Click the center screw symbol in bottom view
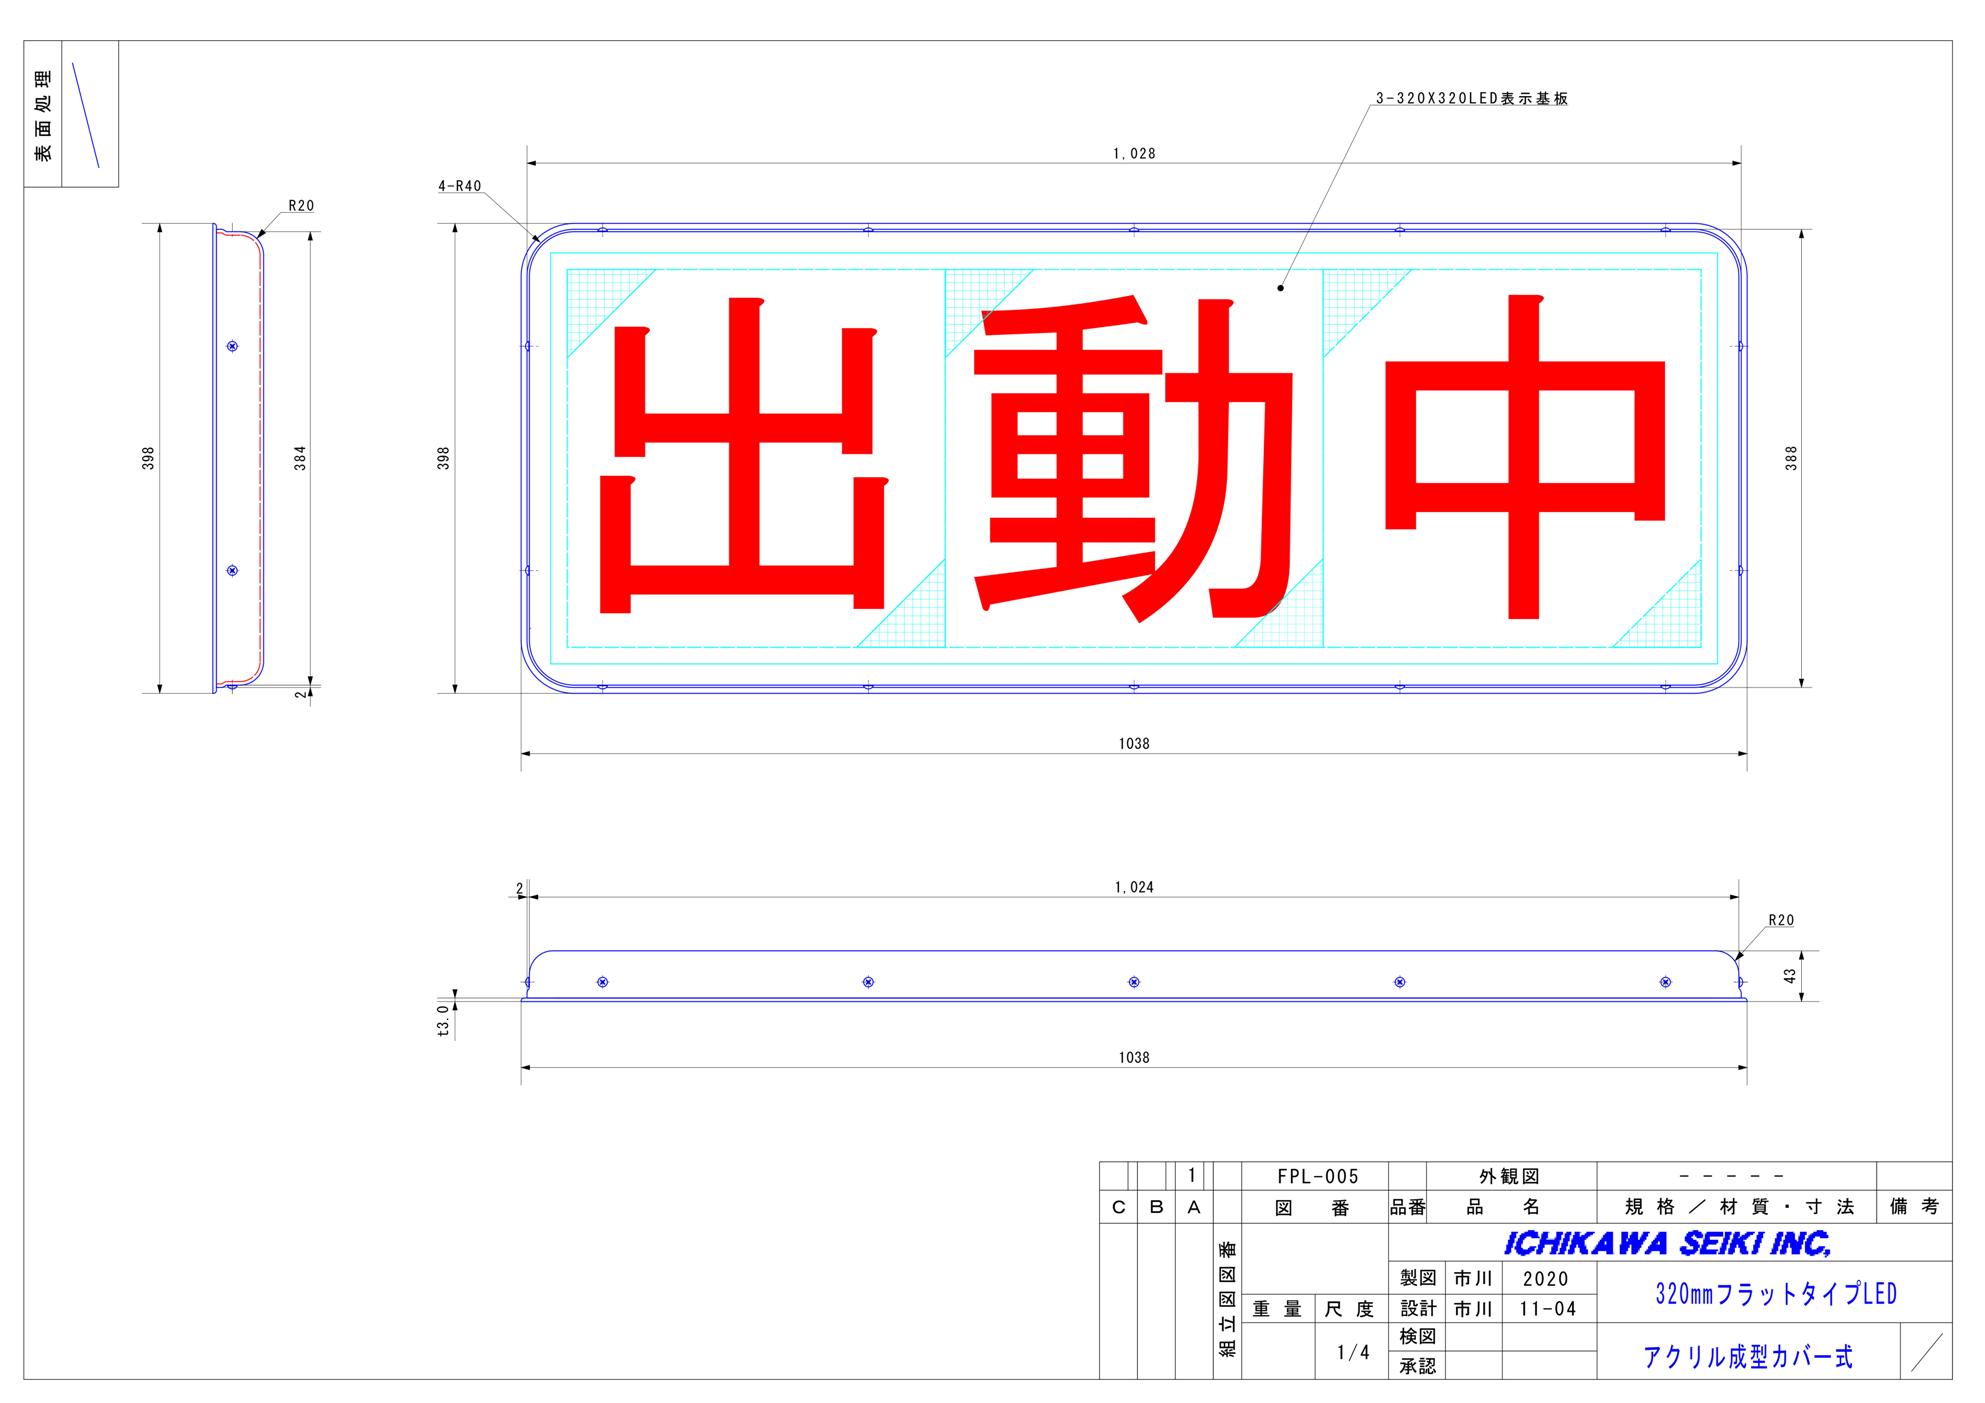This screenshot has width=1985, height=1403. [x=1133, y=982]
